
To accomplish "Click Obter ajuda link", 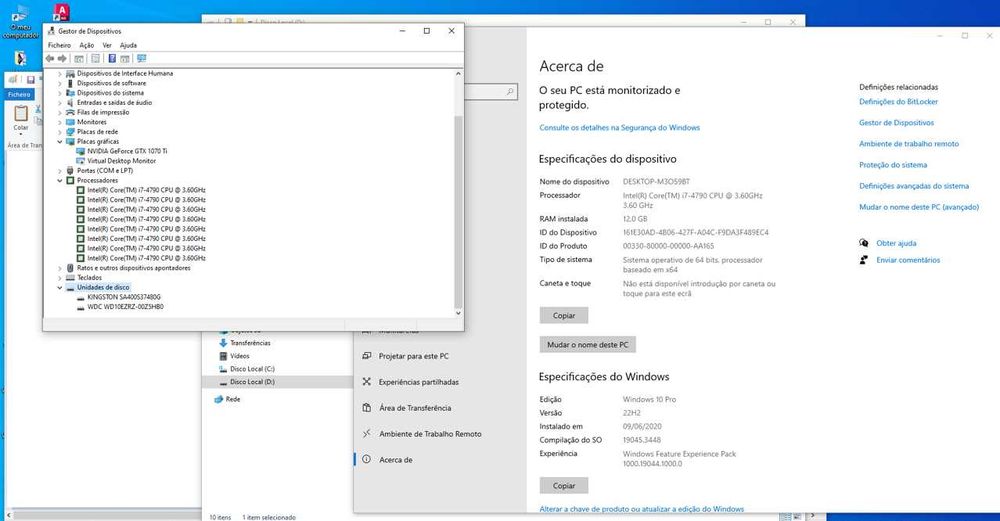I will click(x=896, y=243).
